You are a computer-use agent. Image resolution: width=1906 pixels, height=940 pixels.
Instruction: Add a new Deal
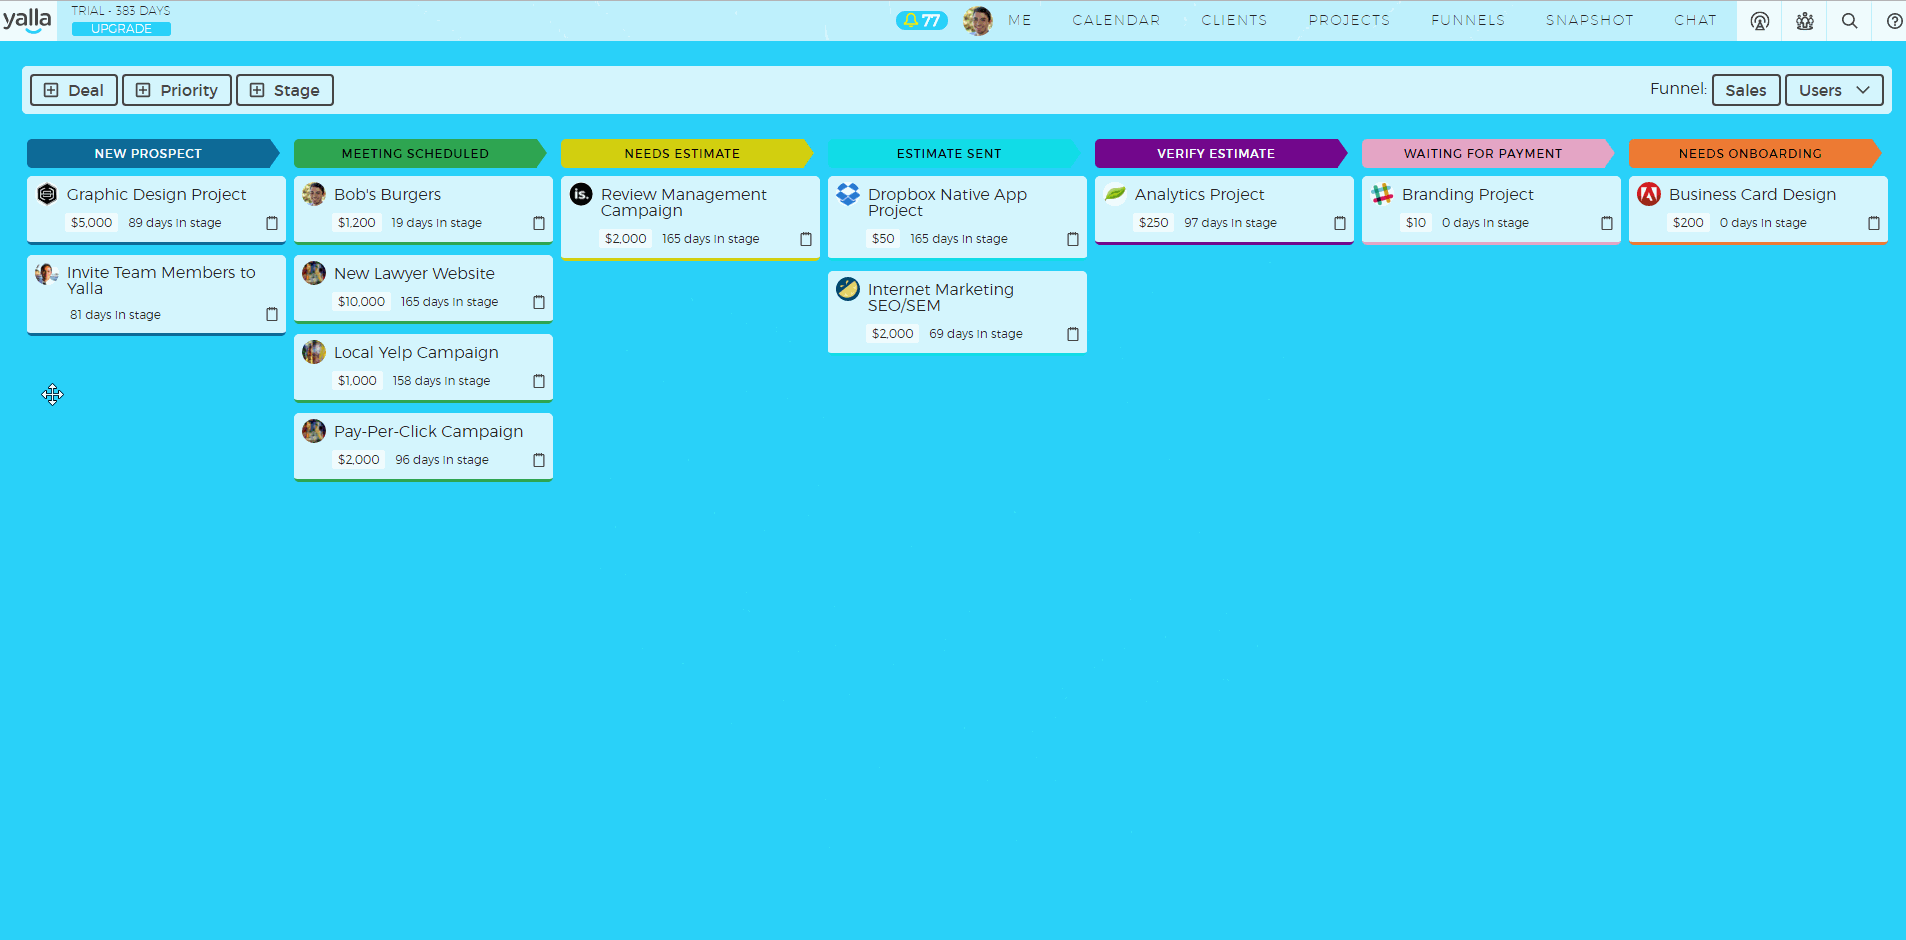click(74, 90)
